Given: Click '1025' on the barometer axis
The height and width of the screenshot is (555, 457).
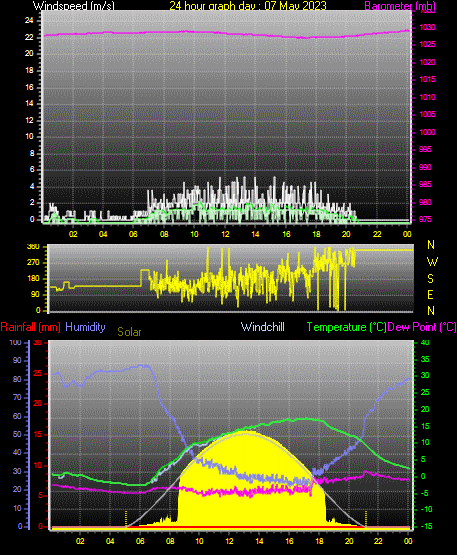Looking at the screenshot, I should point(427,45).
